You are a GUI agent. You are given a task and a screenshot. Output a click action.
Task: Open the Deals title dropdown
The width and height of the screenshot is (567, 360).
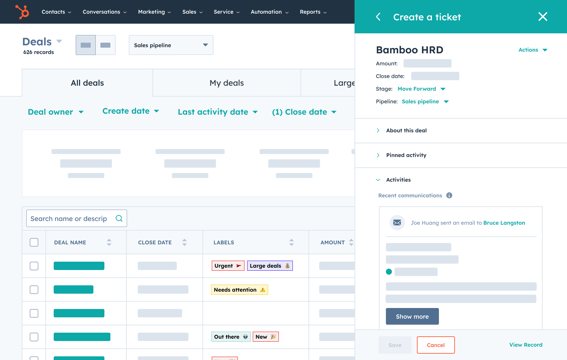point(42,42)
